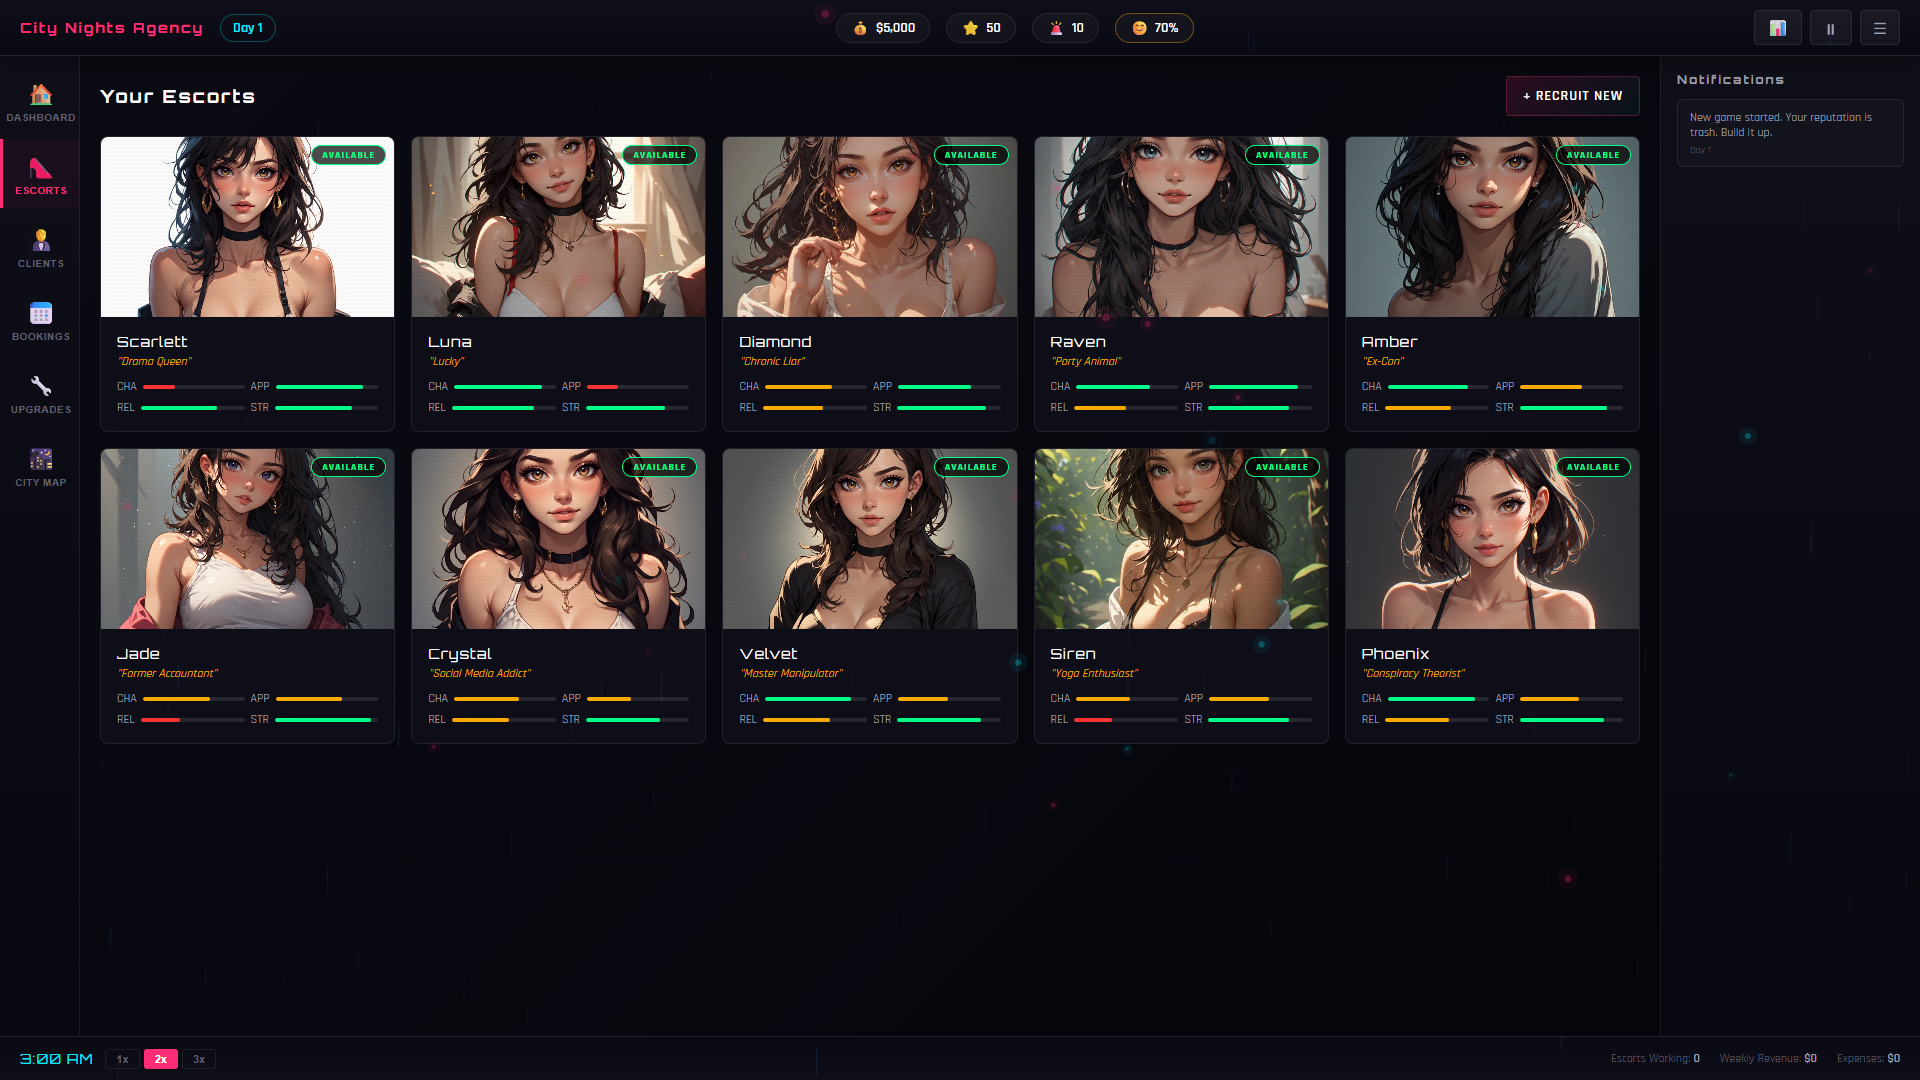1920x1080 pixels.
Task: Click the Velvet name label
Action: coord(768,654)
